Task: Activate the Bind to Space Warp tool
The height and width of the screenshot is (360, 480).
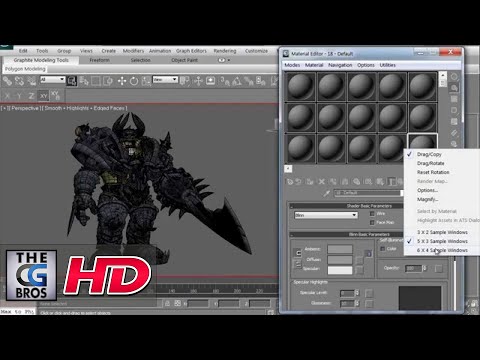Action: 31,81
